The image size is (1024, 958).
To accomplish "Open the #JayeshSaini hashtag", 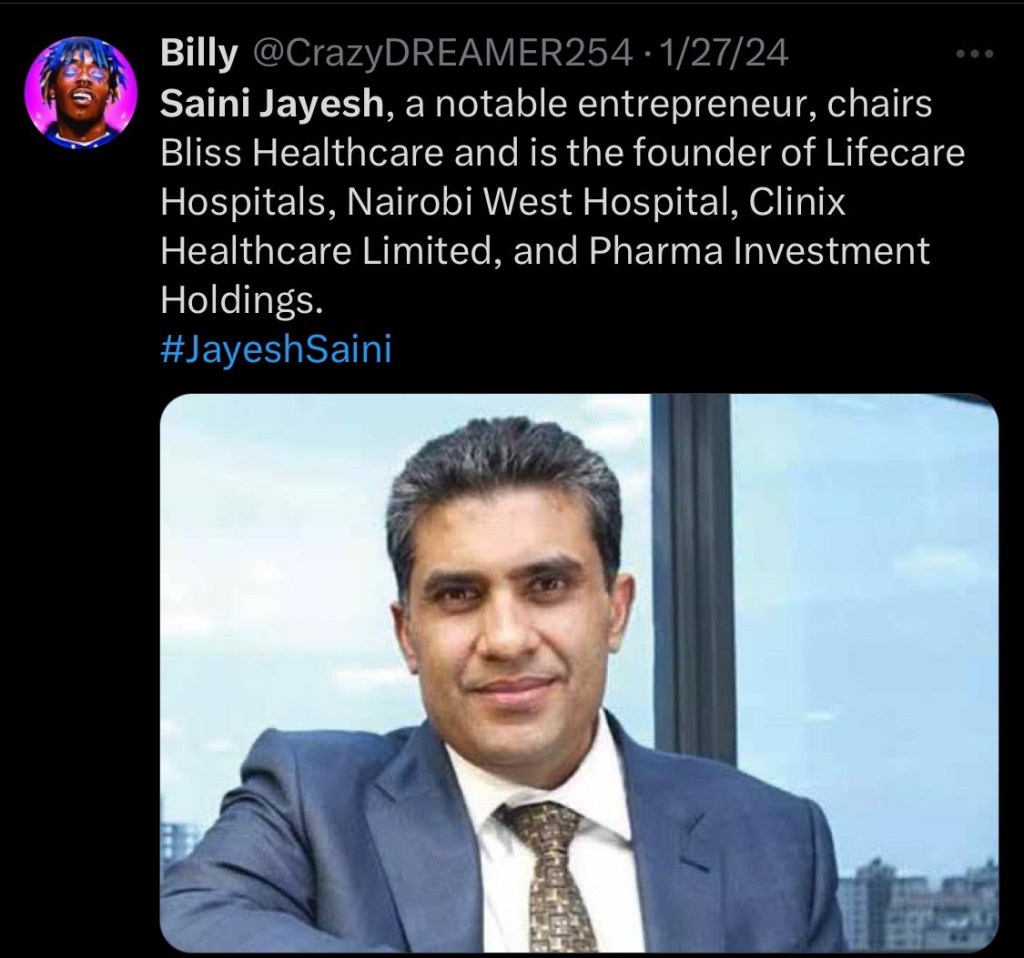I will coord(276,349).
